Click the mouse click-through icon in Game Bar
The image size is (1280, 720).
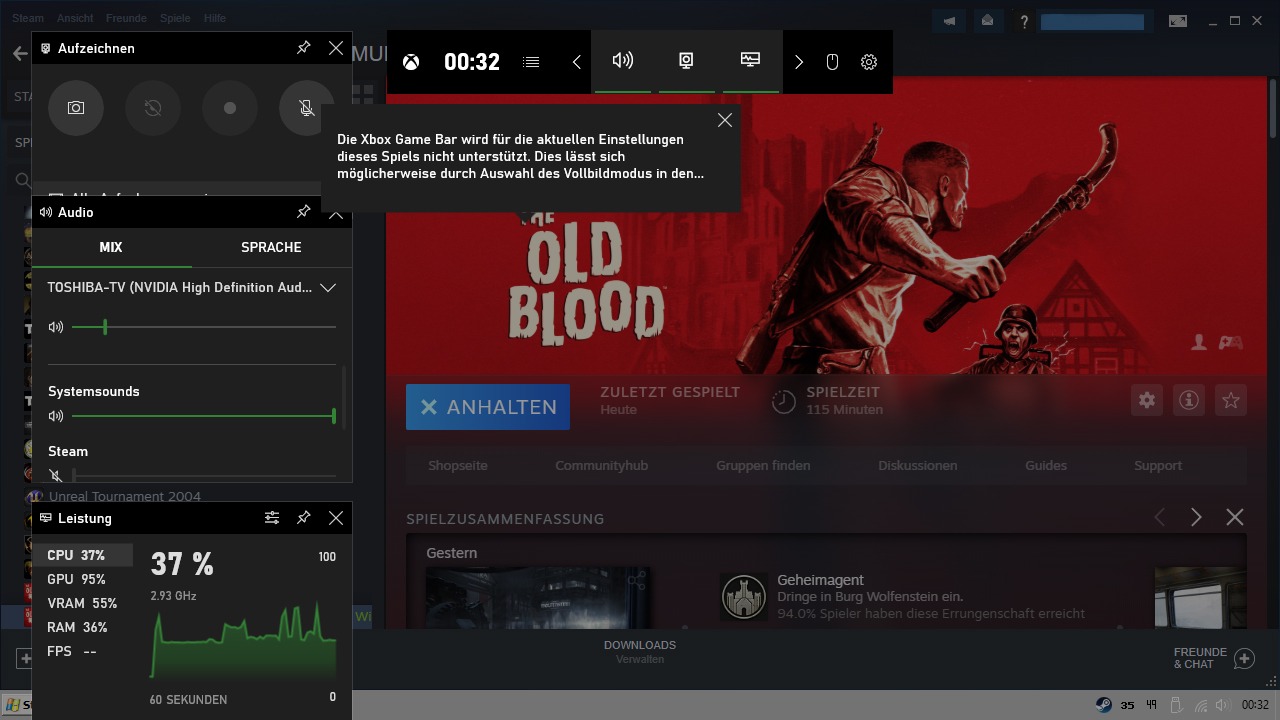pyautogui.click(x=832, y=62)
